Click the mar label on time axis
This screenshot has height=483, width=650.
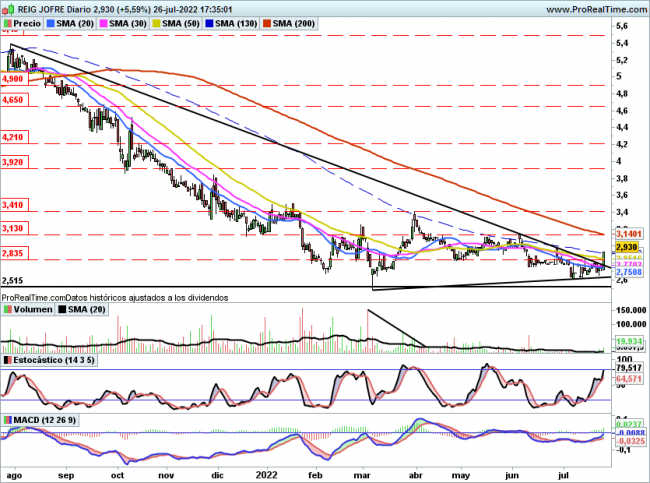[x=364, y=475]
